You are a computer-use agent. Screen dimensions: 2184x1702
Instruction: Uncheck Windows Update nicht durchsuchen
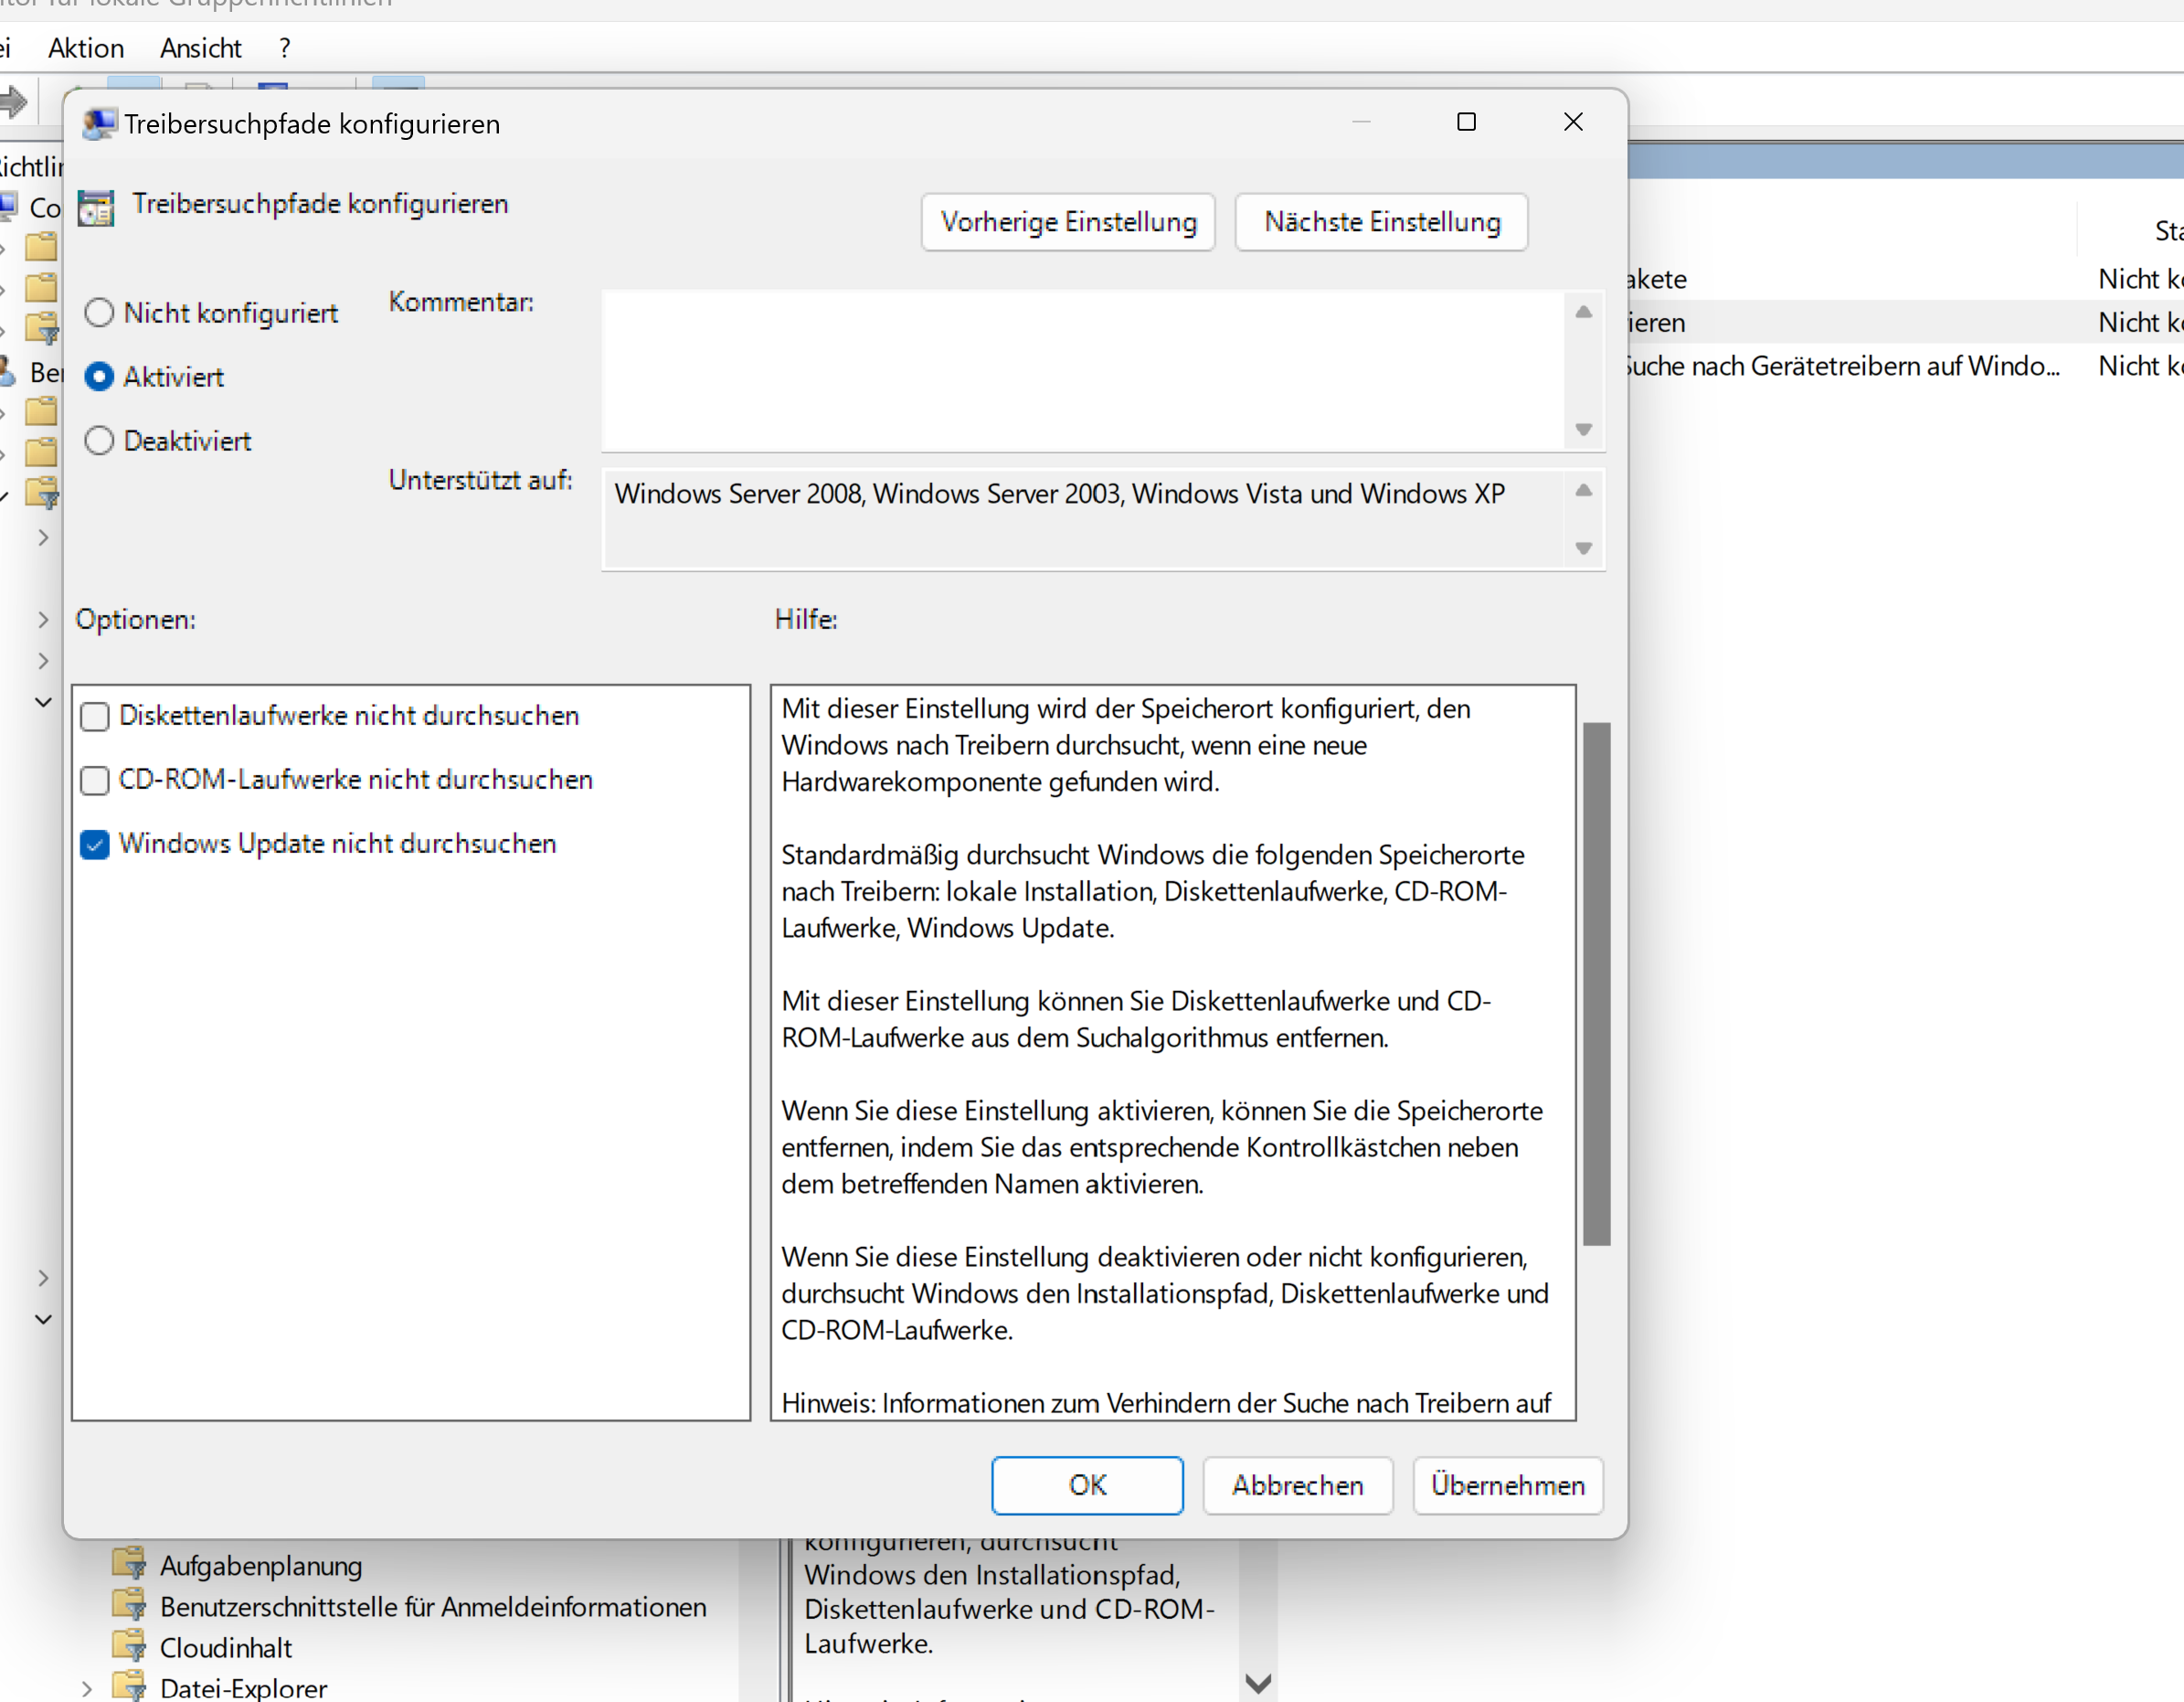(x=95, y=845)
